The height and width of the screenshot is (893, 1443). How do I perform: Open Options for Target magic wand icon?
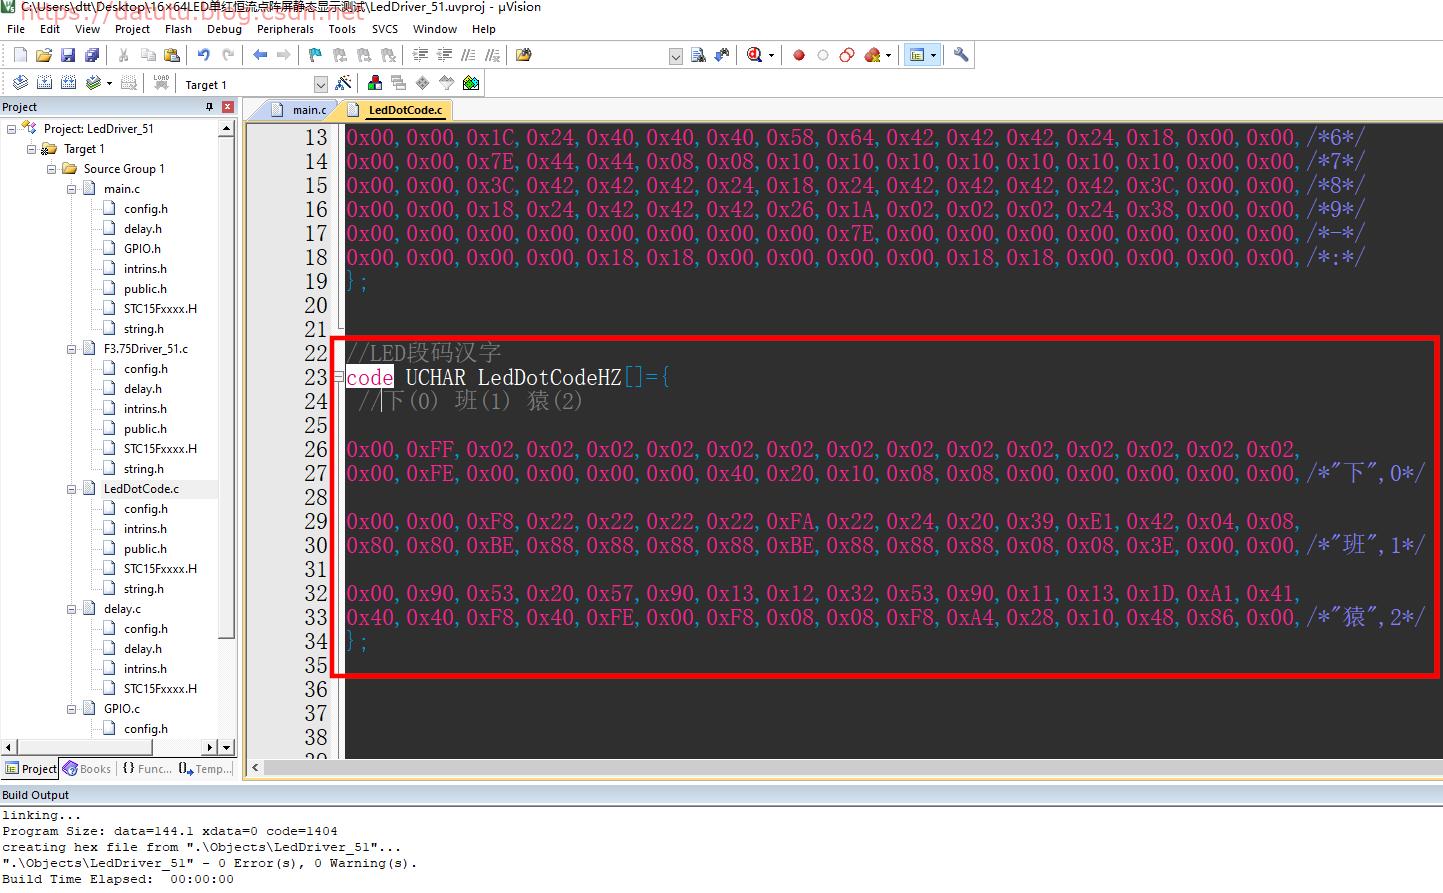tap(343, 83)
